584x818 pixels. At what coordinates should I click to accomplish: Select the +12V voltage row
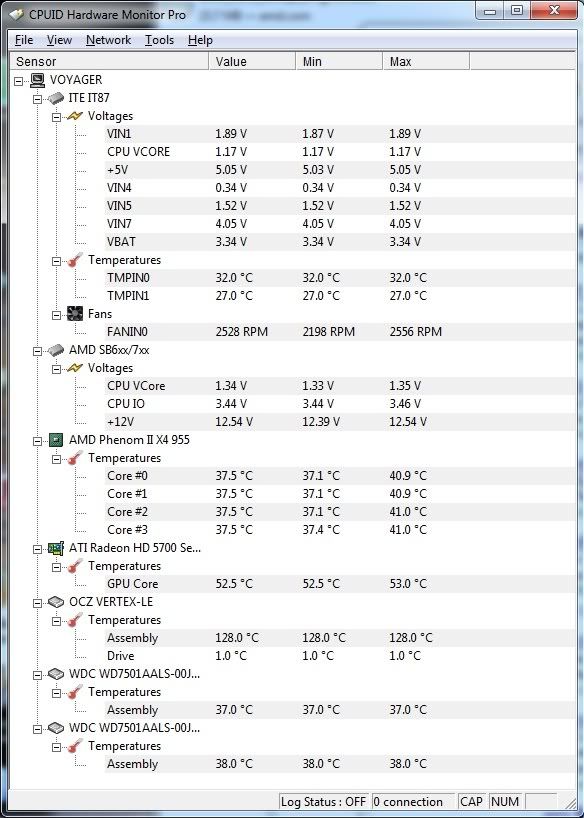[339, 422]
